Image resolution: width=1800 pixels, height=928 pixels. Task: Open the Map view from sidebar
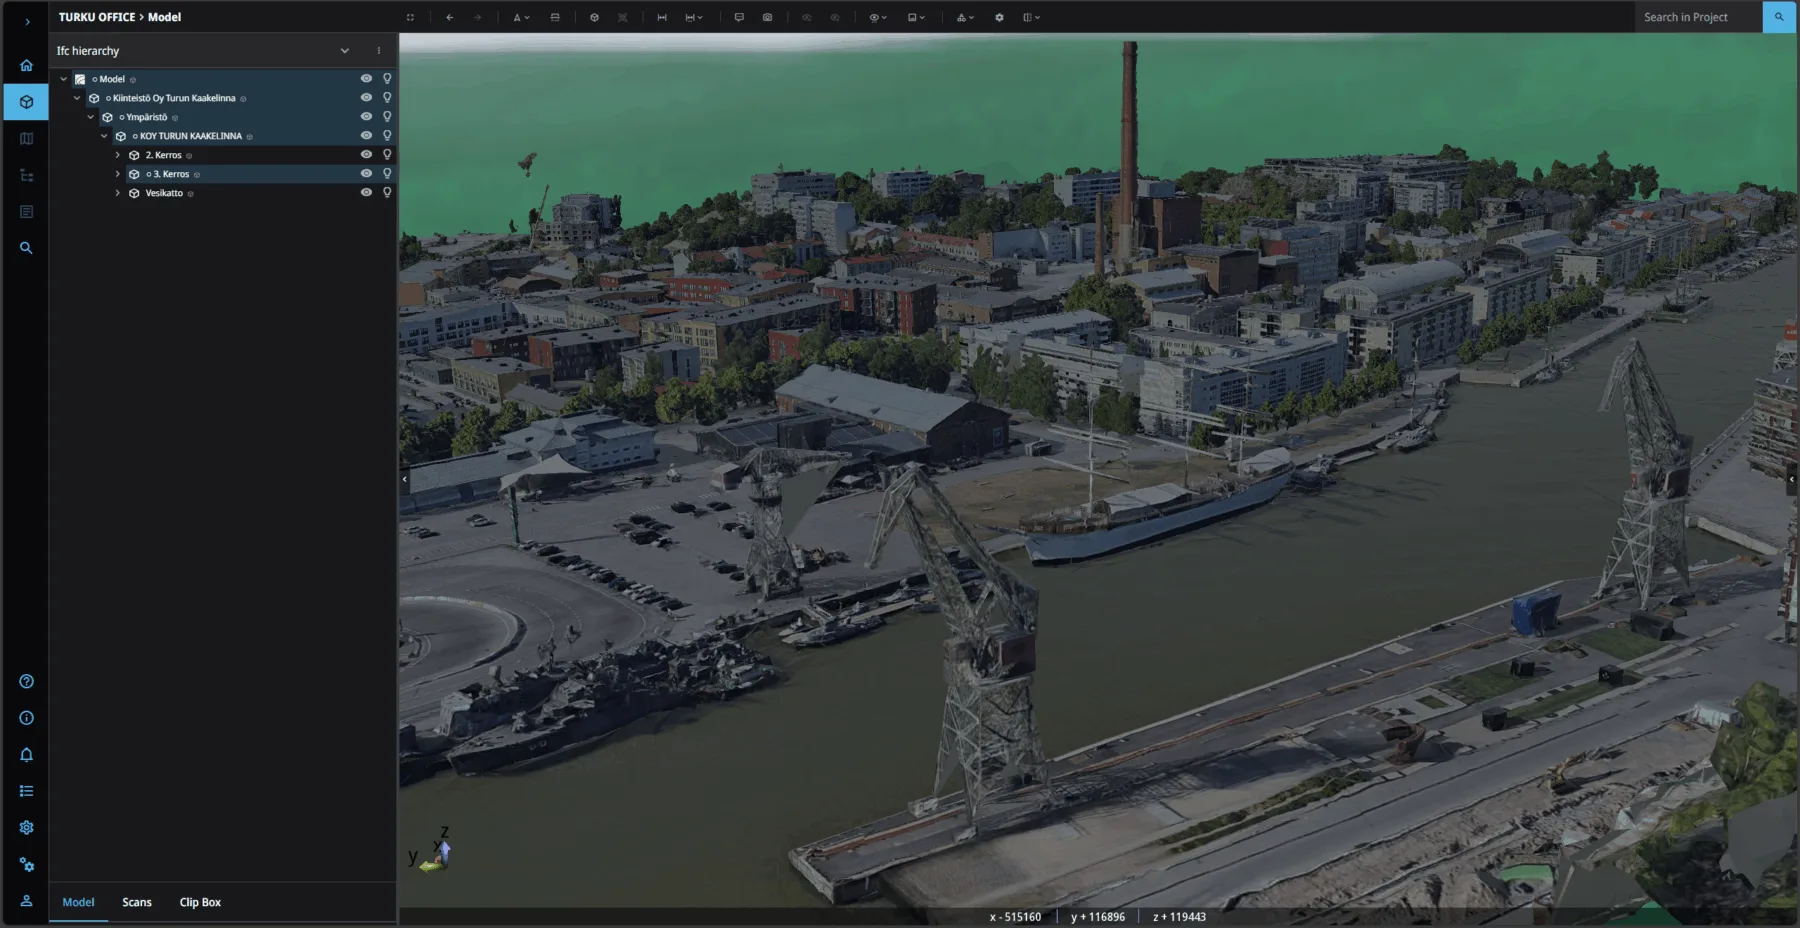point(26,138)
